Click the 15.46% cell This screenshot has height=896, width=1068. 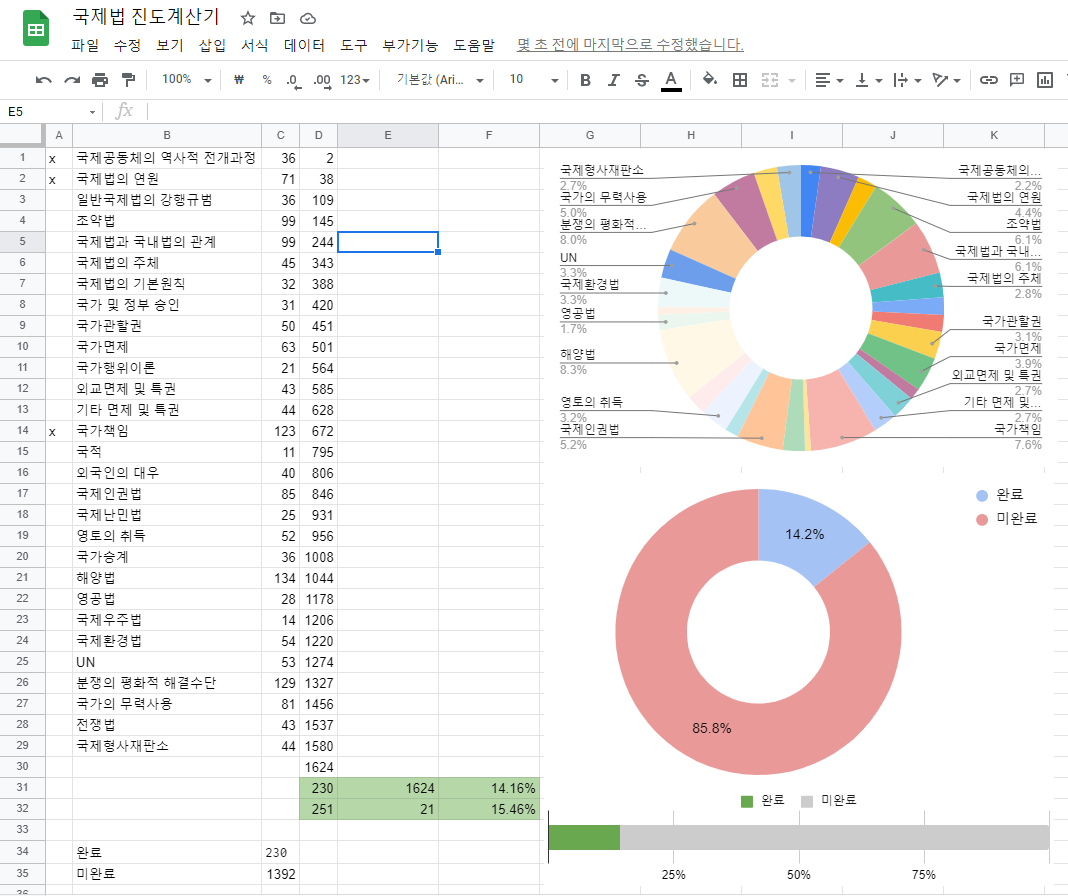click(489, 809)
